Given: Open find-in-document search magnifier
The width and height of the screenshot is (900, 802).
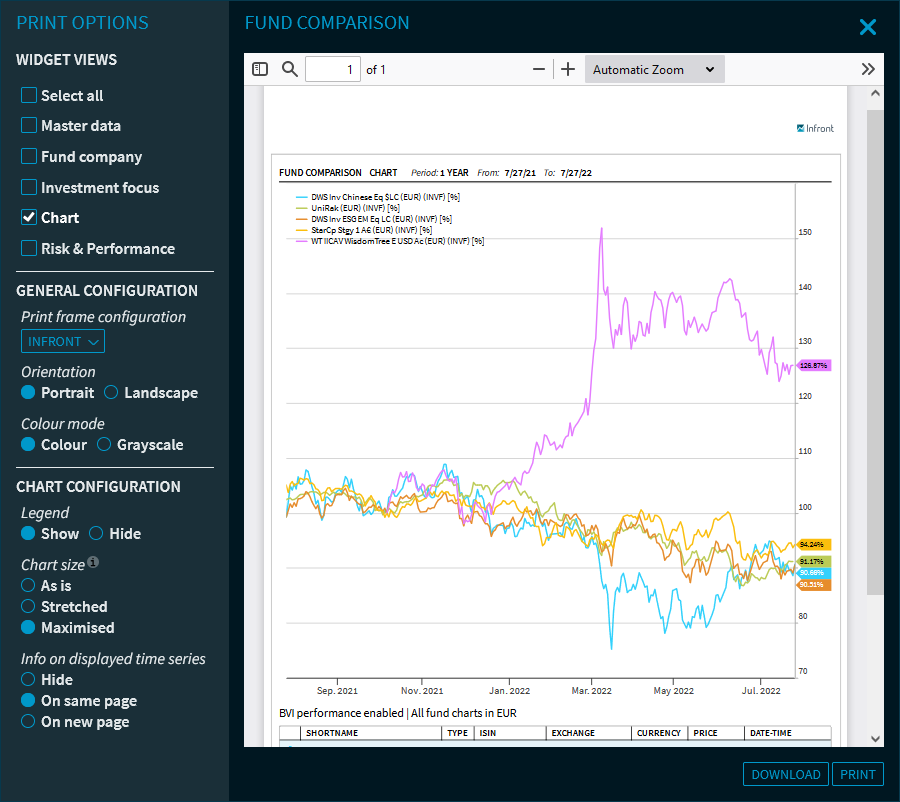Looking at the screenshot, I should (290, 70).
